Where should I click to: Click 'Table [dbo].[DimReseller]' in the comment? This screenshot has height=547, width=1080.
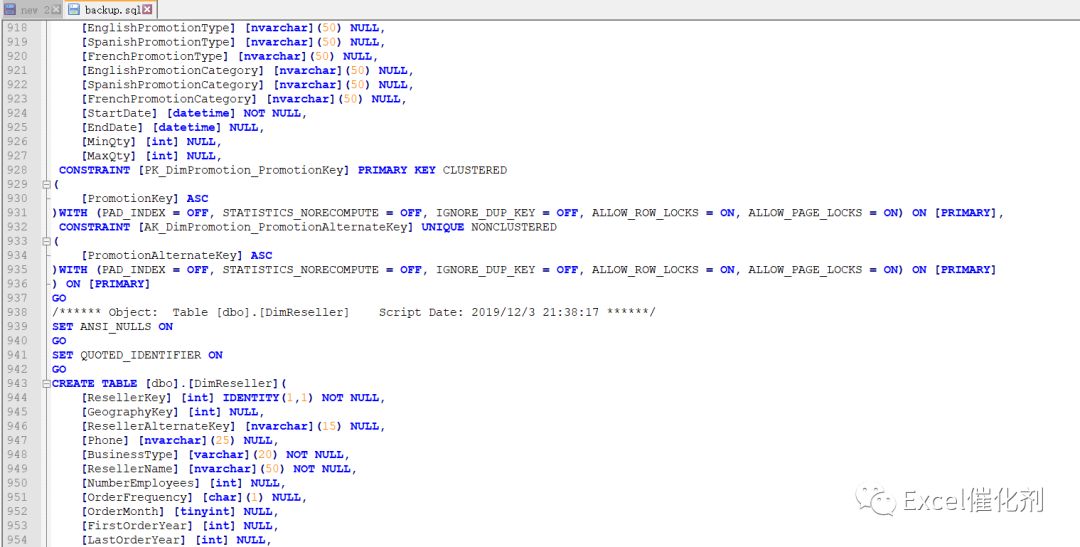click(261, 312)
